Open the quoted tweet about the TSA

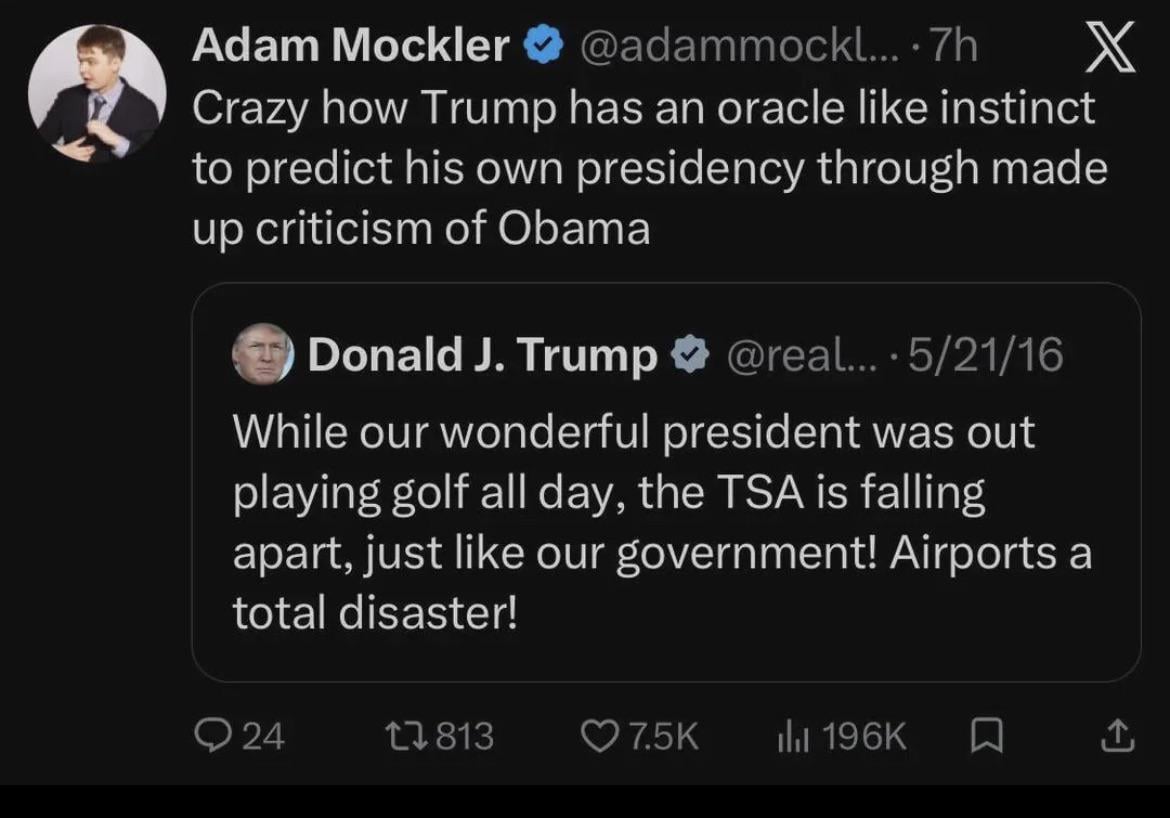(660, 520)
